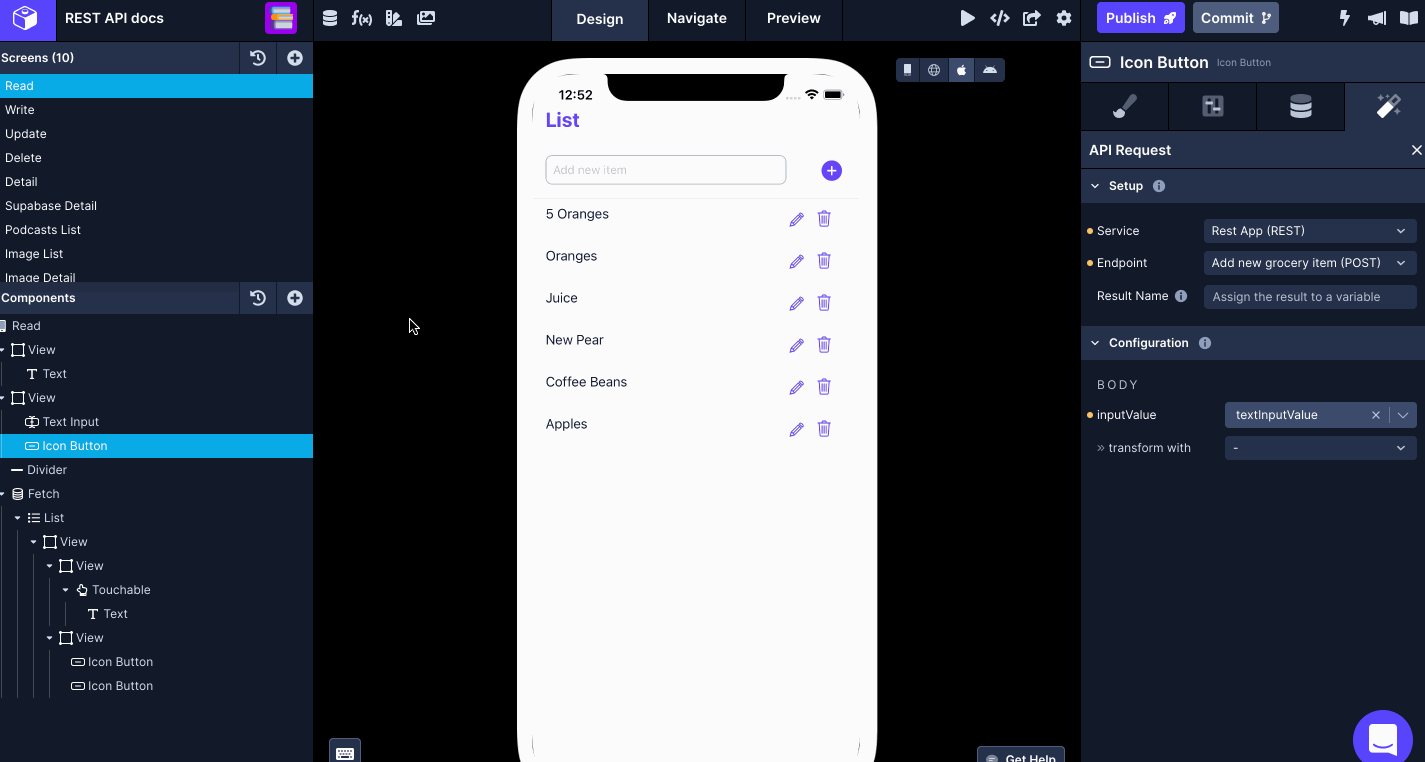Viewport: 1425px width, 762px height.
Task: Click the Result Name input field
Action: click(1310, 297)
